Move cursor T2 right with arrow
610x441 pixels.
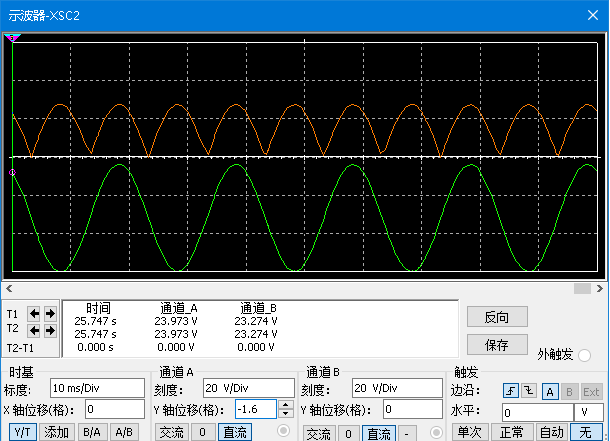pyautogui.click(x=50, y=331)
